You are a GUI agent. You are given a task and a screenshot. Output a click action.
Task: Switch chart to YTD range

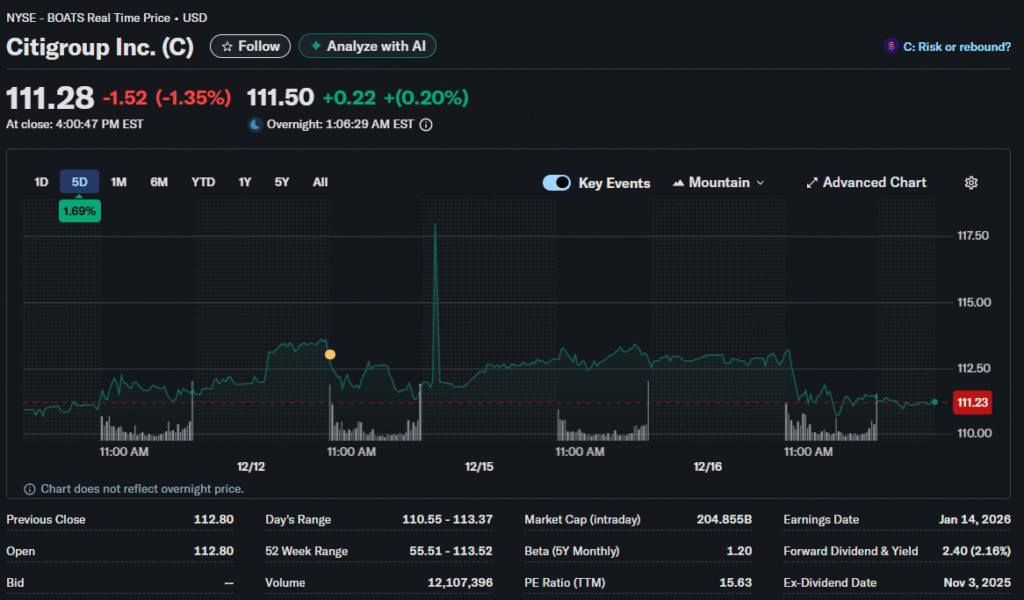[203, 182]
